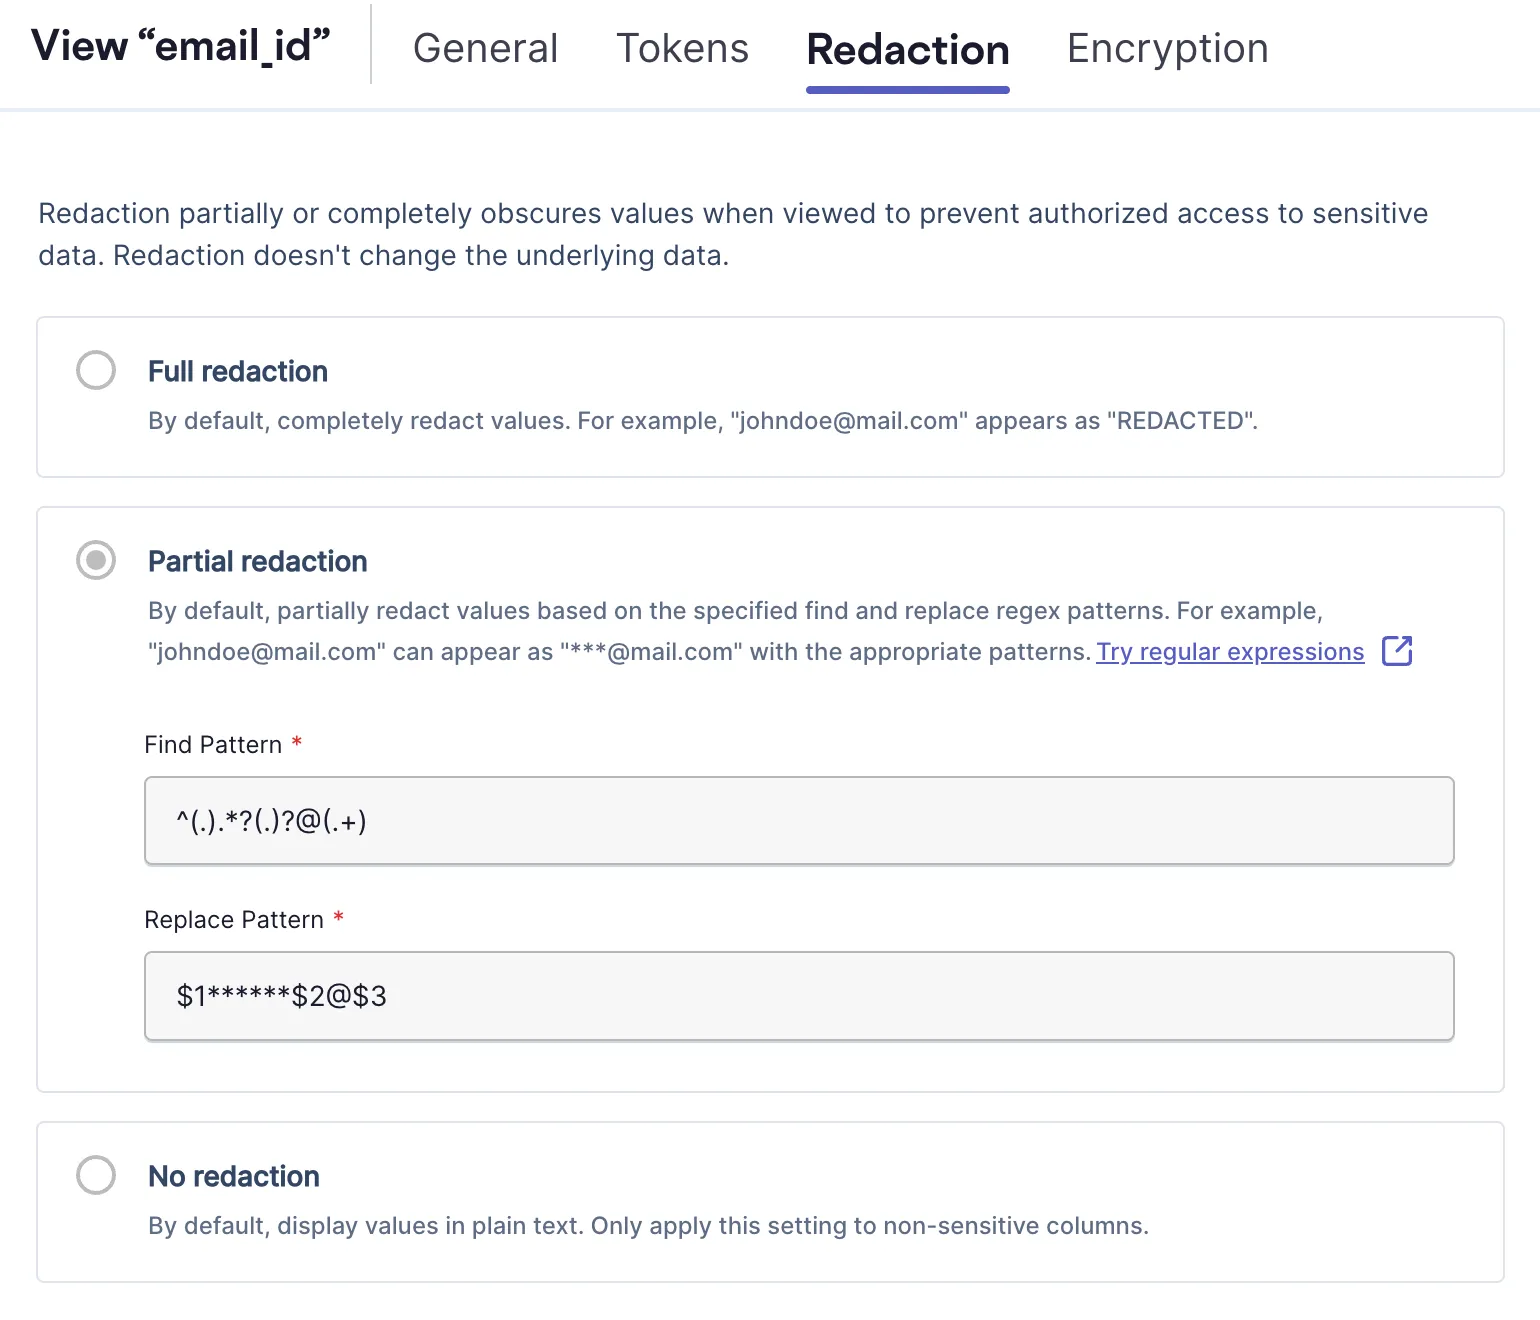Follow the "Try regular expressions" link

point(1230,652)
